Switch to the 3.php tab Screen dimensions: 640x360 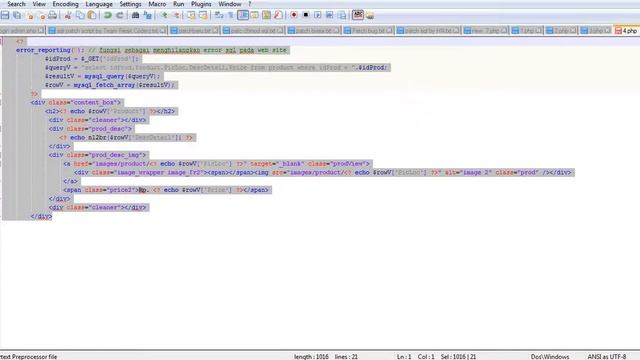pyautogui.click(x=595, y=31)
